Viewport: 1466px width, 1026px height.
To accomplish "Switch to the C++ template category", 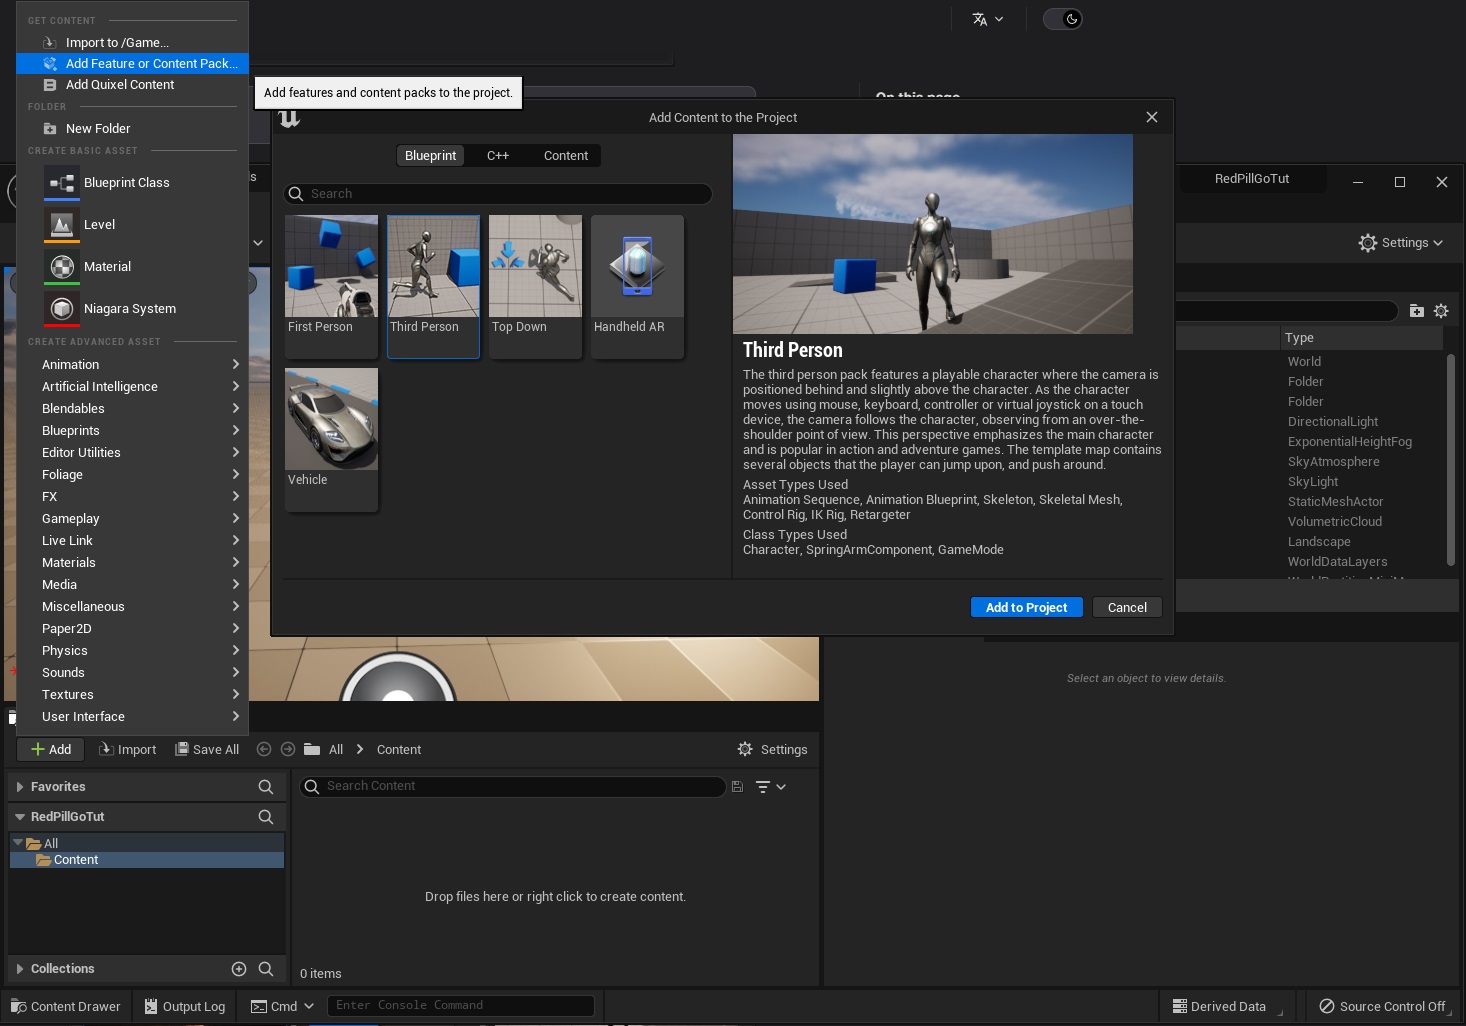I will (498, 156).
